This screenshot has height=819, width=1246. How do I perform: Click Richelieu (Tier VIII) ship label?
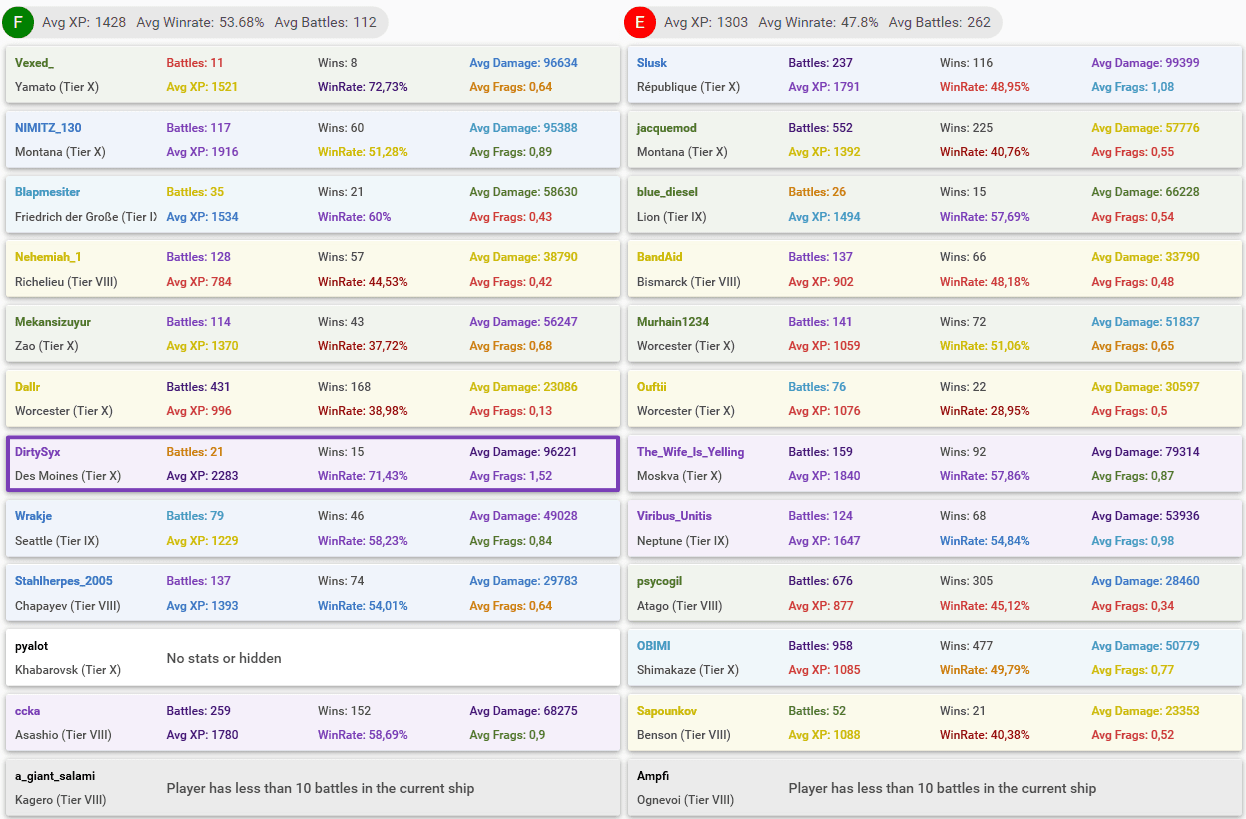pyautogui.click(x=66, y=282)
